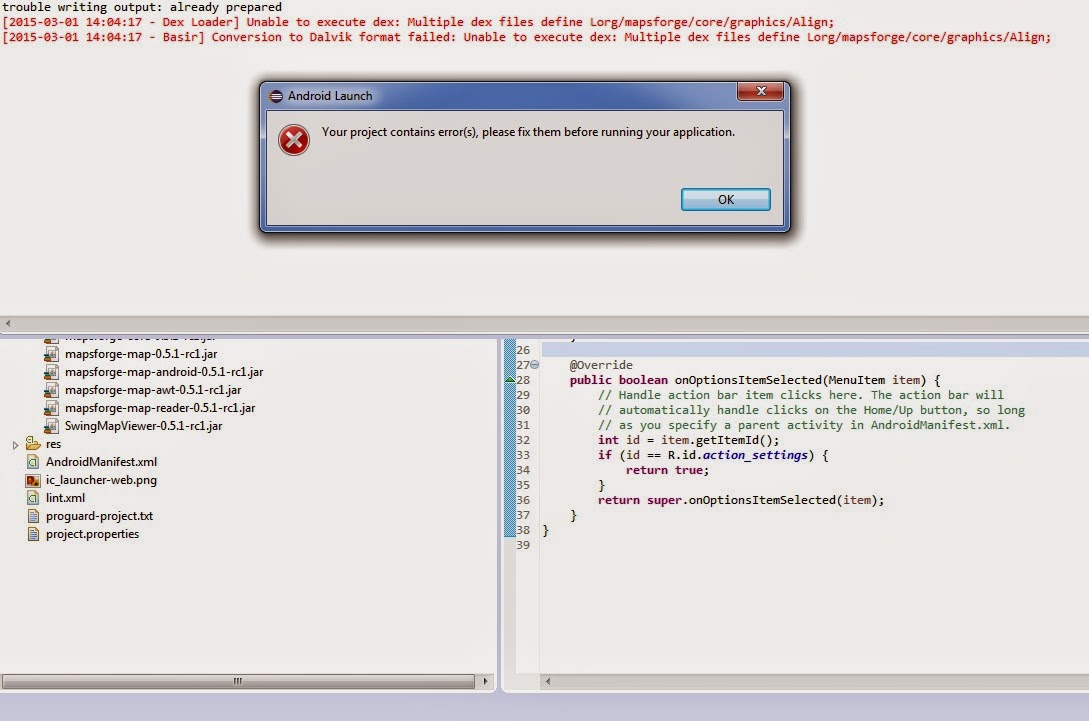Click the Dex Loader error line
Screen dimensions: 1089x721
pyautogui.click(x=418, y=22)
